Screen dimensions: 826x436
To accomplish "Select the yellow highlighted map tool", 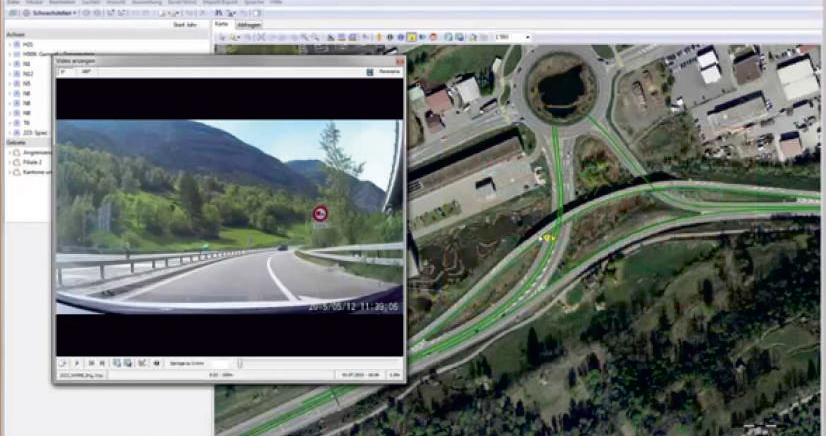I will pyautogui.click(x=411, y=37).
